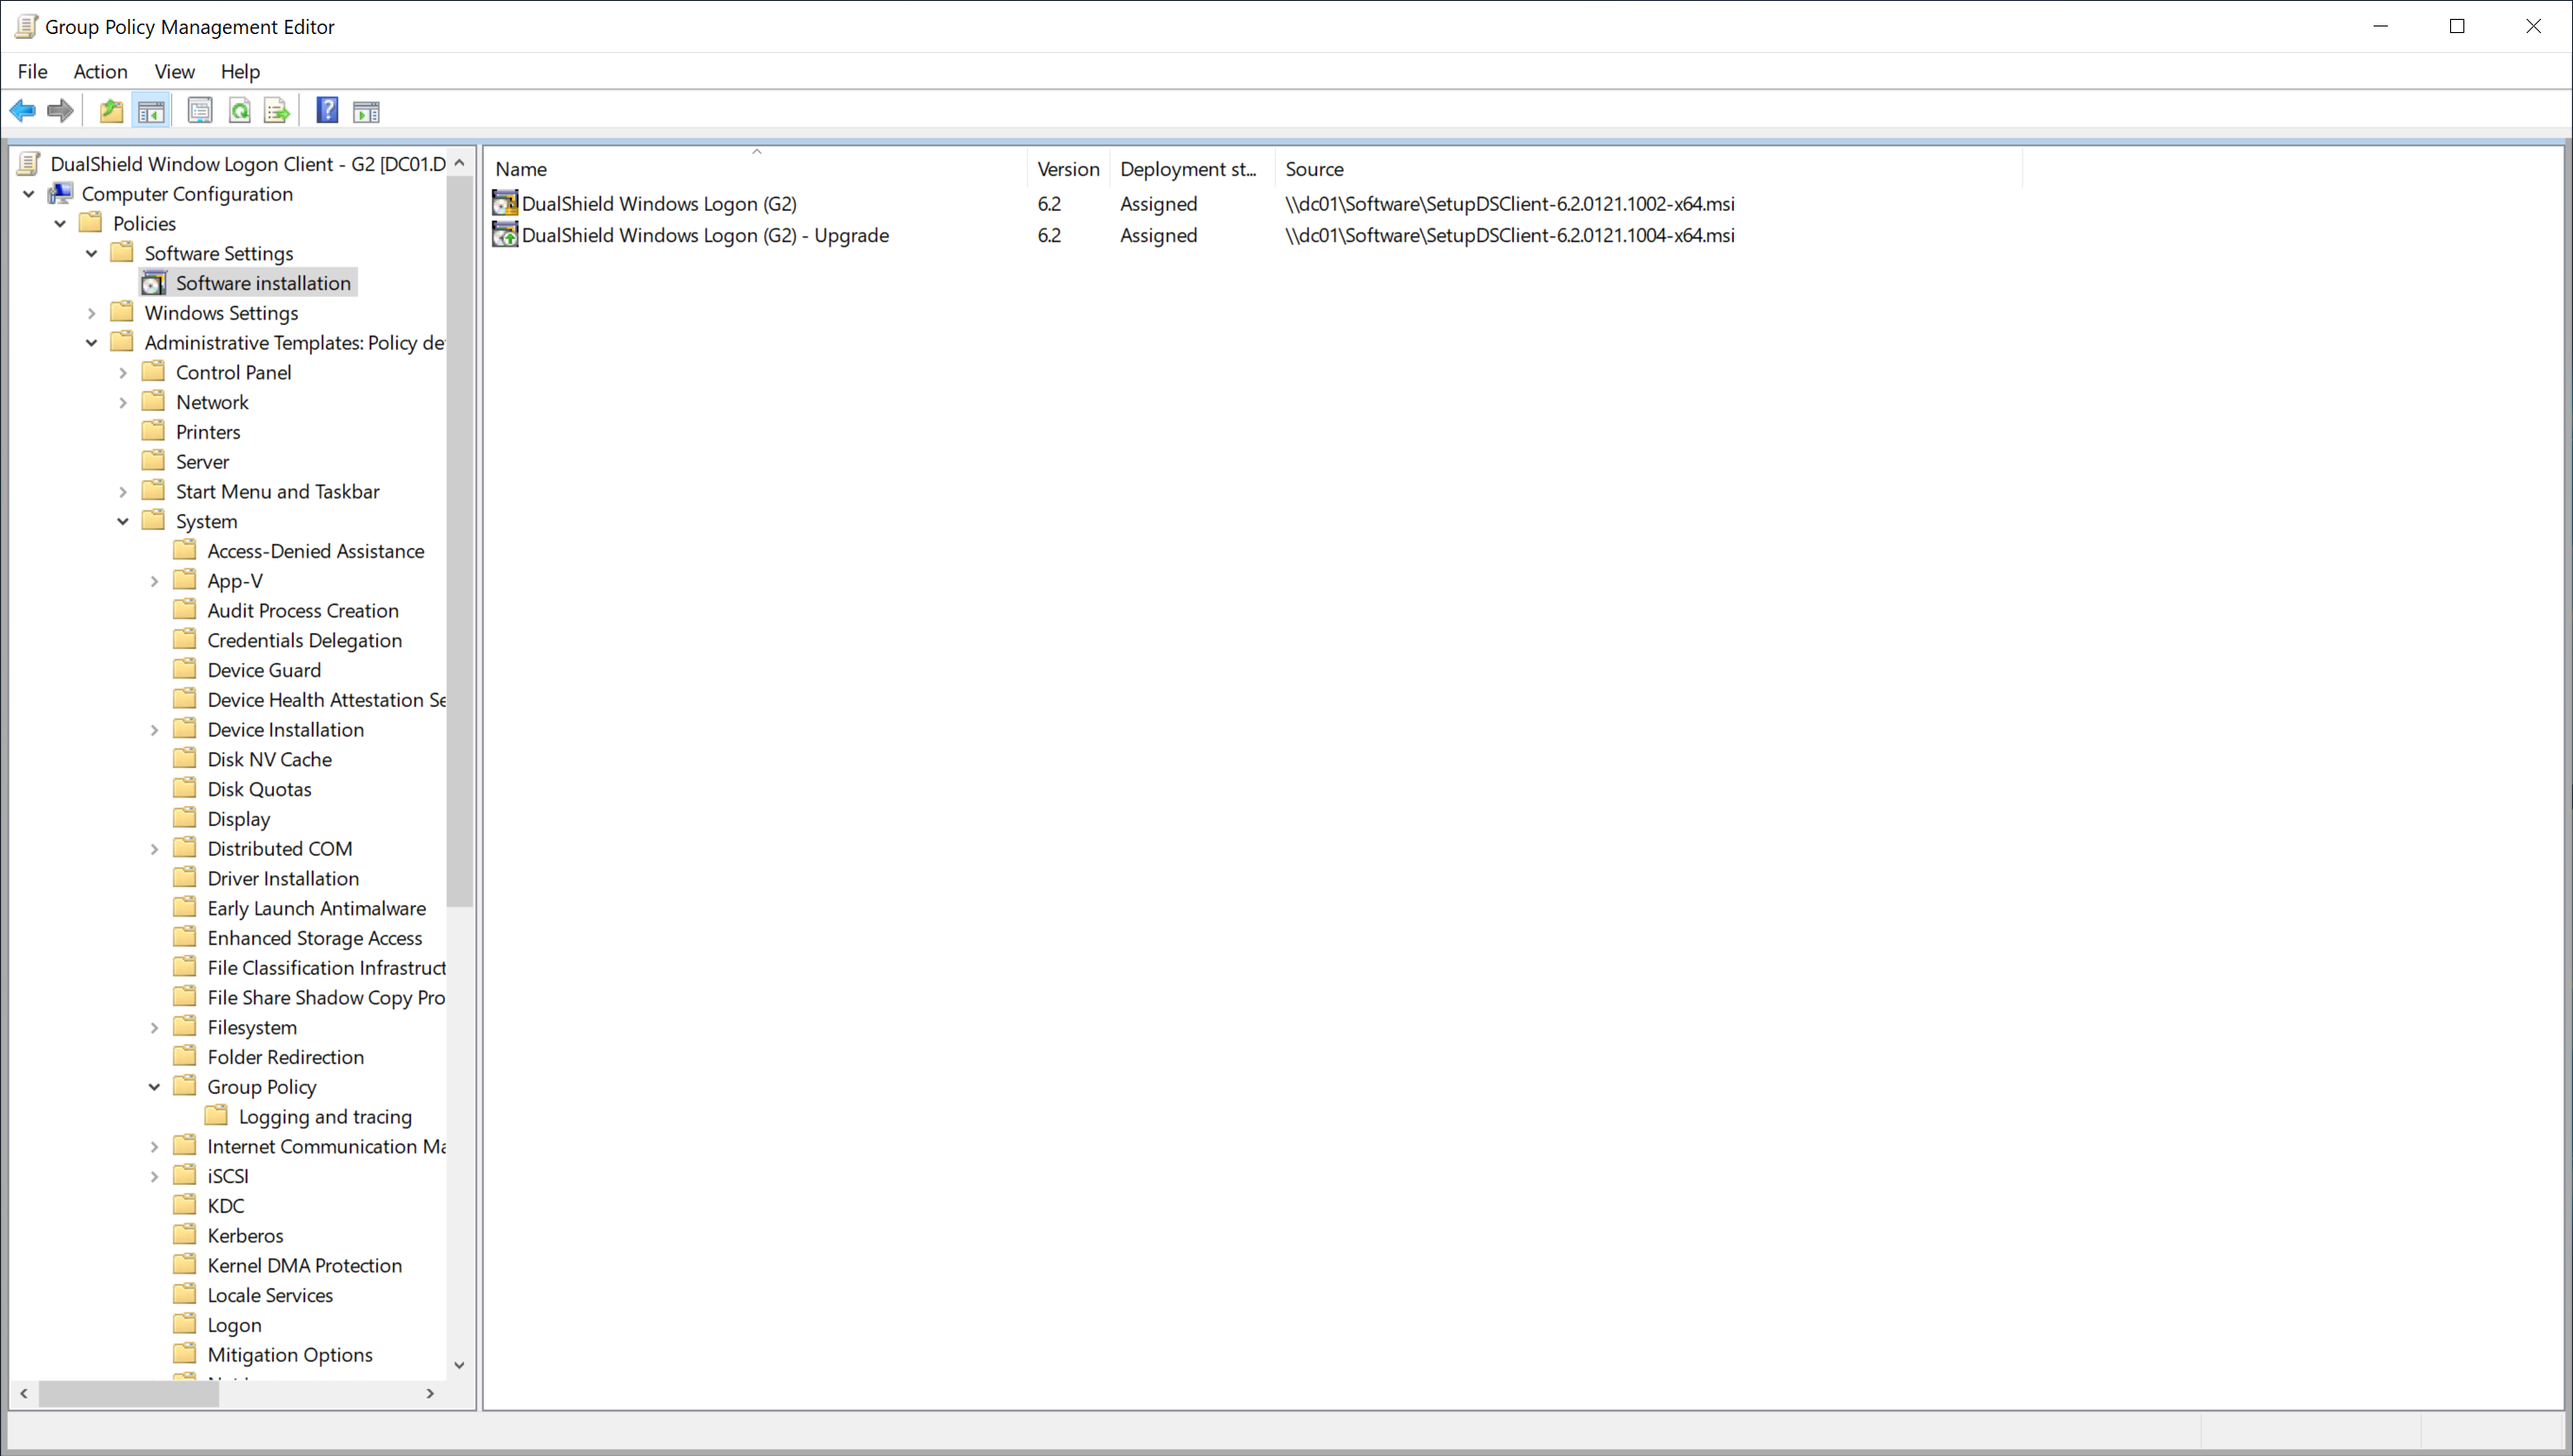Viewport: 2573px width, 1456px height.
Task: Collapse the Group Policy tree node
Action: (x=154, y=1087)
